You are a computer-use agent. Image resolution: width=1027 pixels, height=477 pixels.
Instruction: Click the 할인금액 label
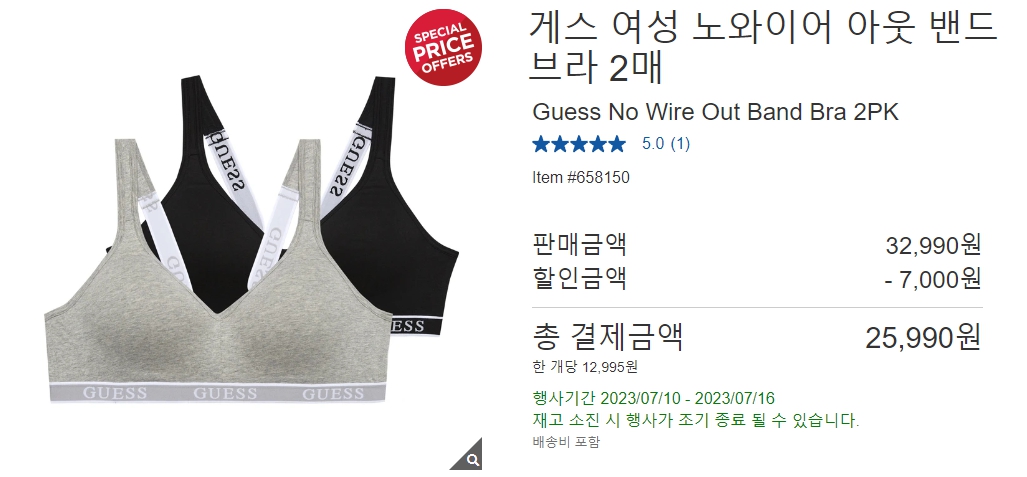[580, 278]
